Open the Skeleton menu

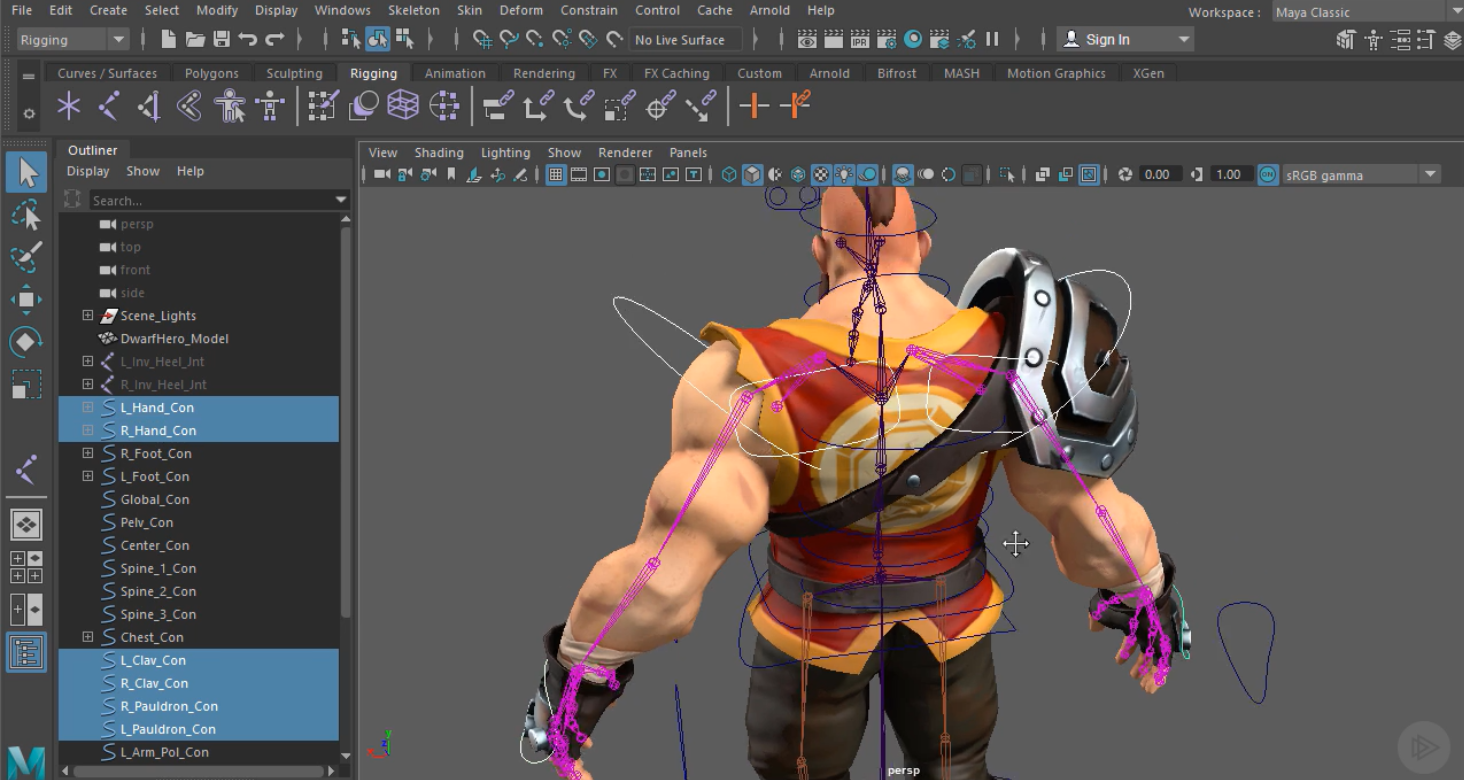(413, 10)
